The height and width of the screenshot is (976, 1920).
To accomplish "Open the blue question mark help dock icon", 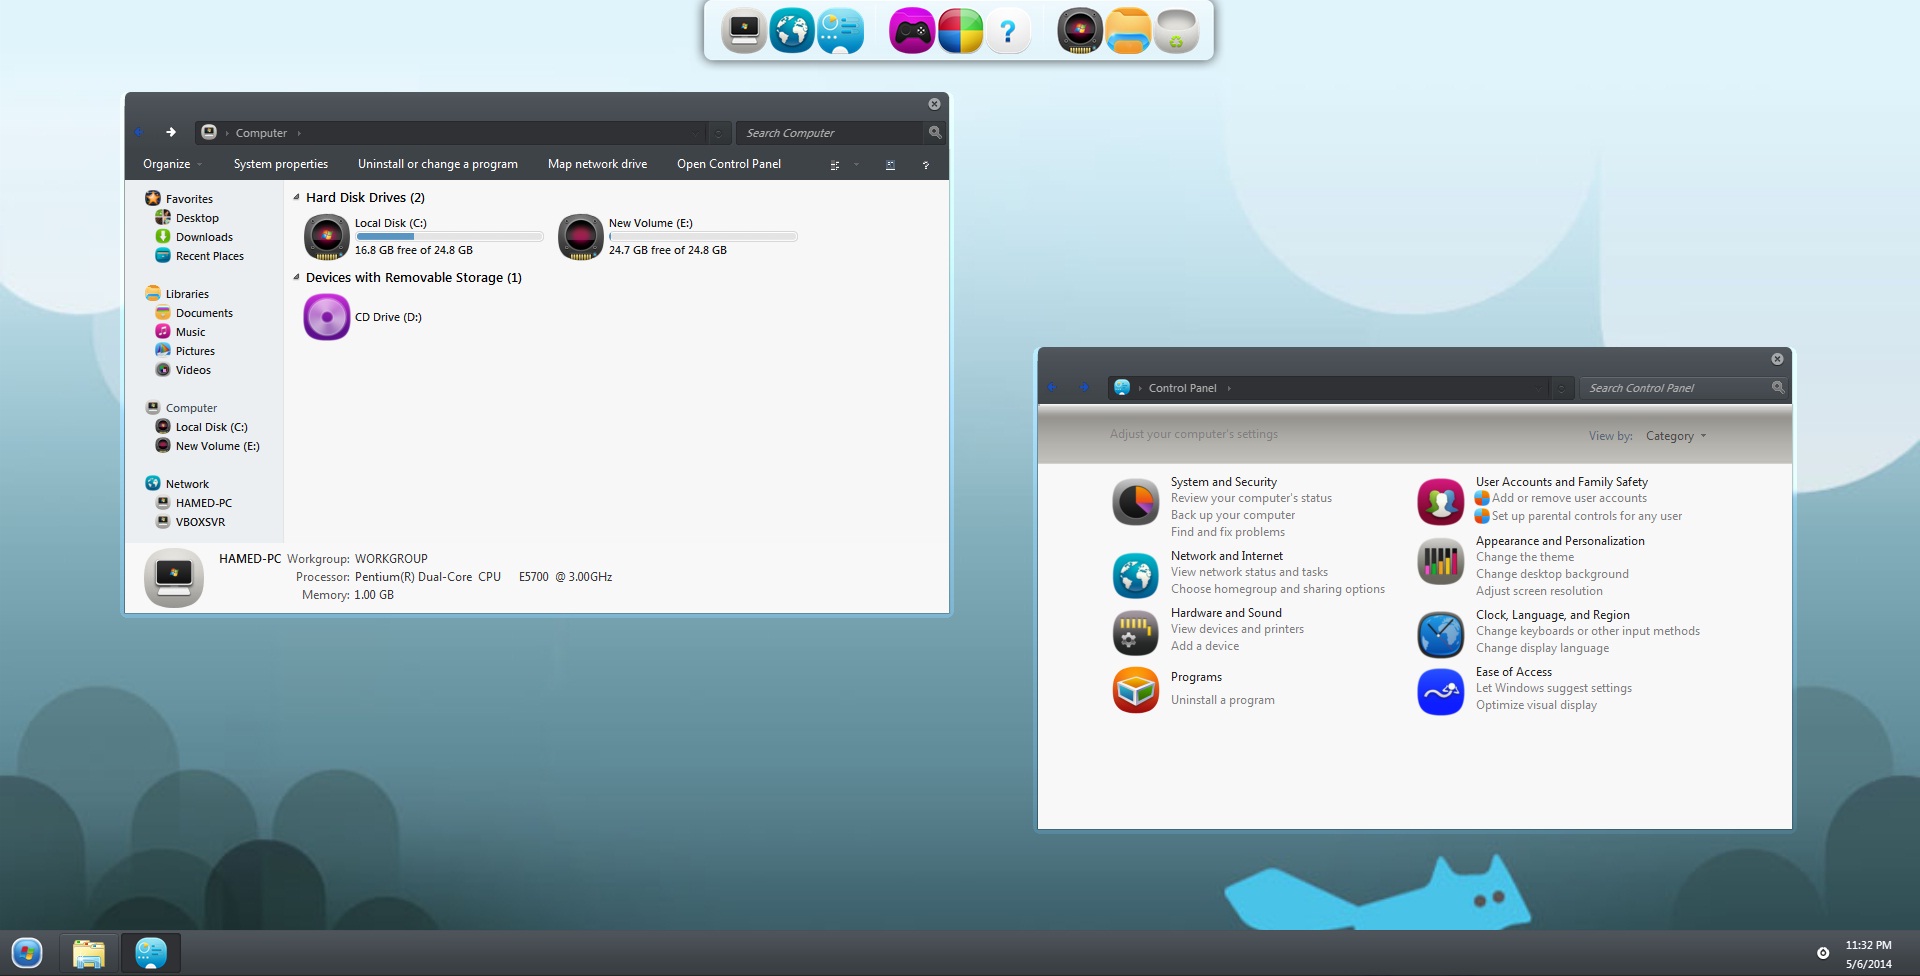I will point(1008,32).
